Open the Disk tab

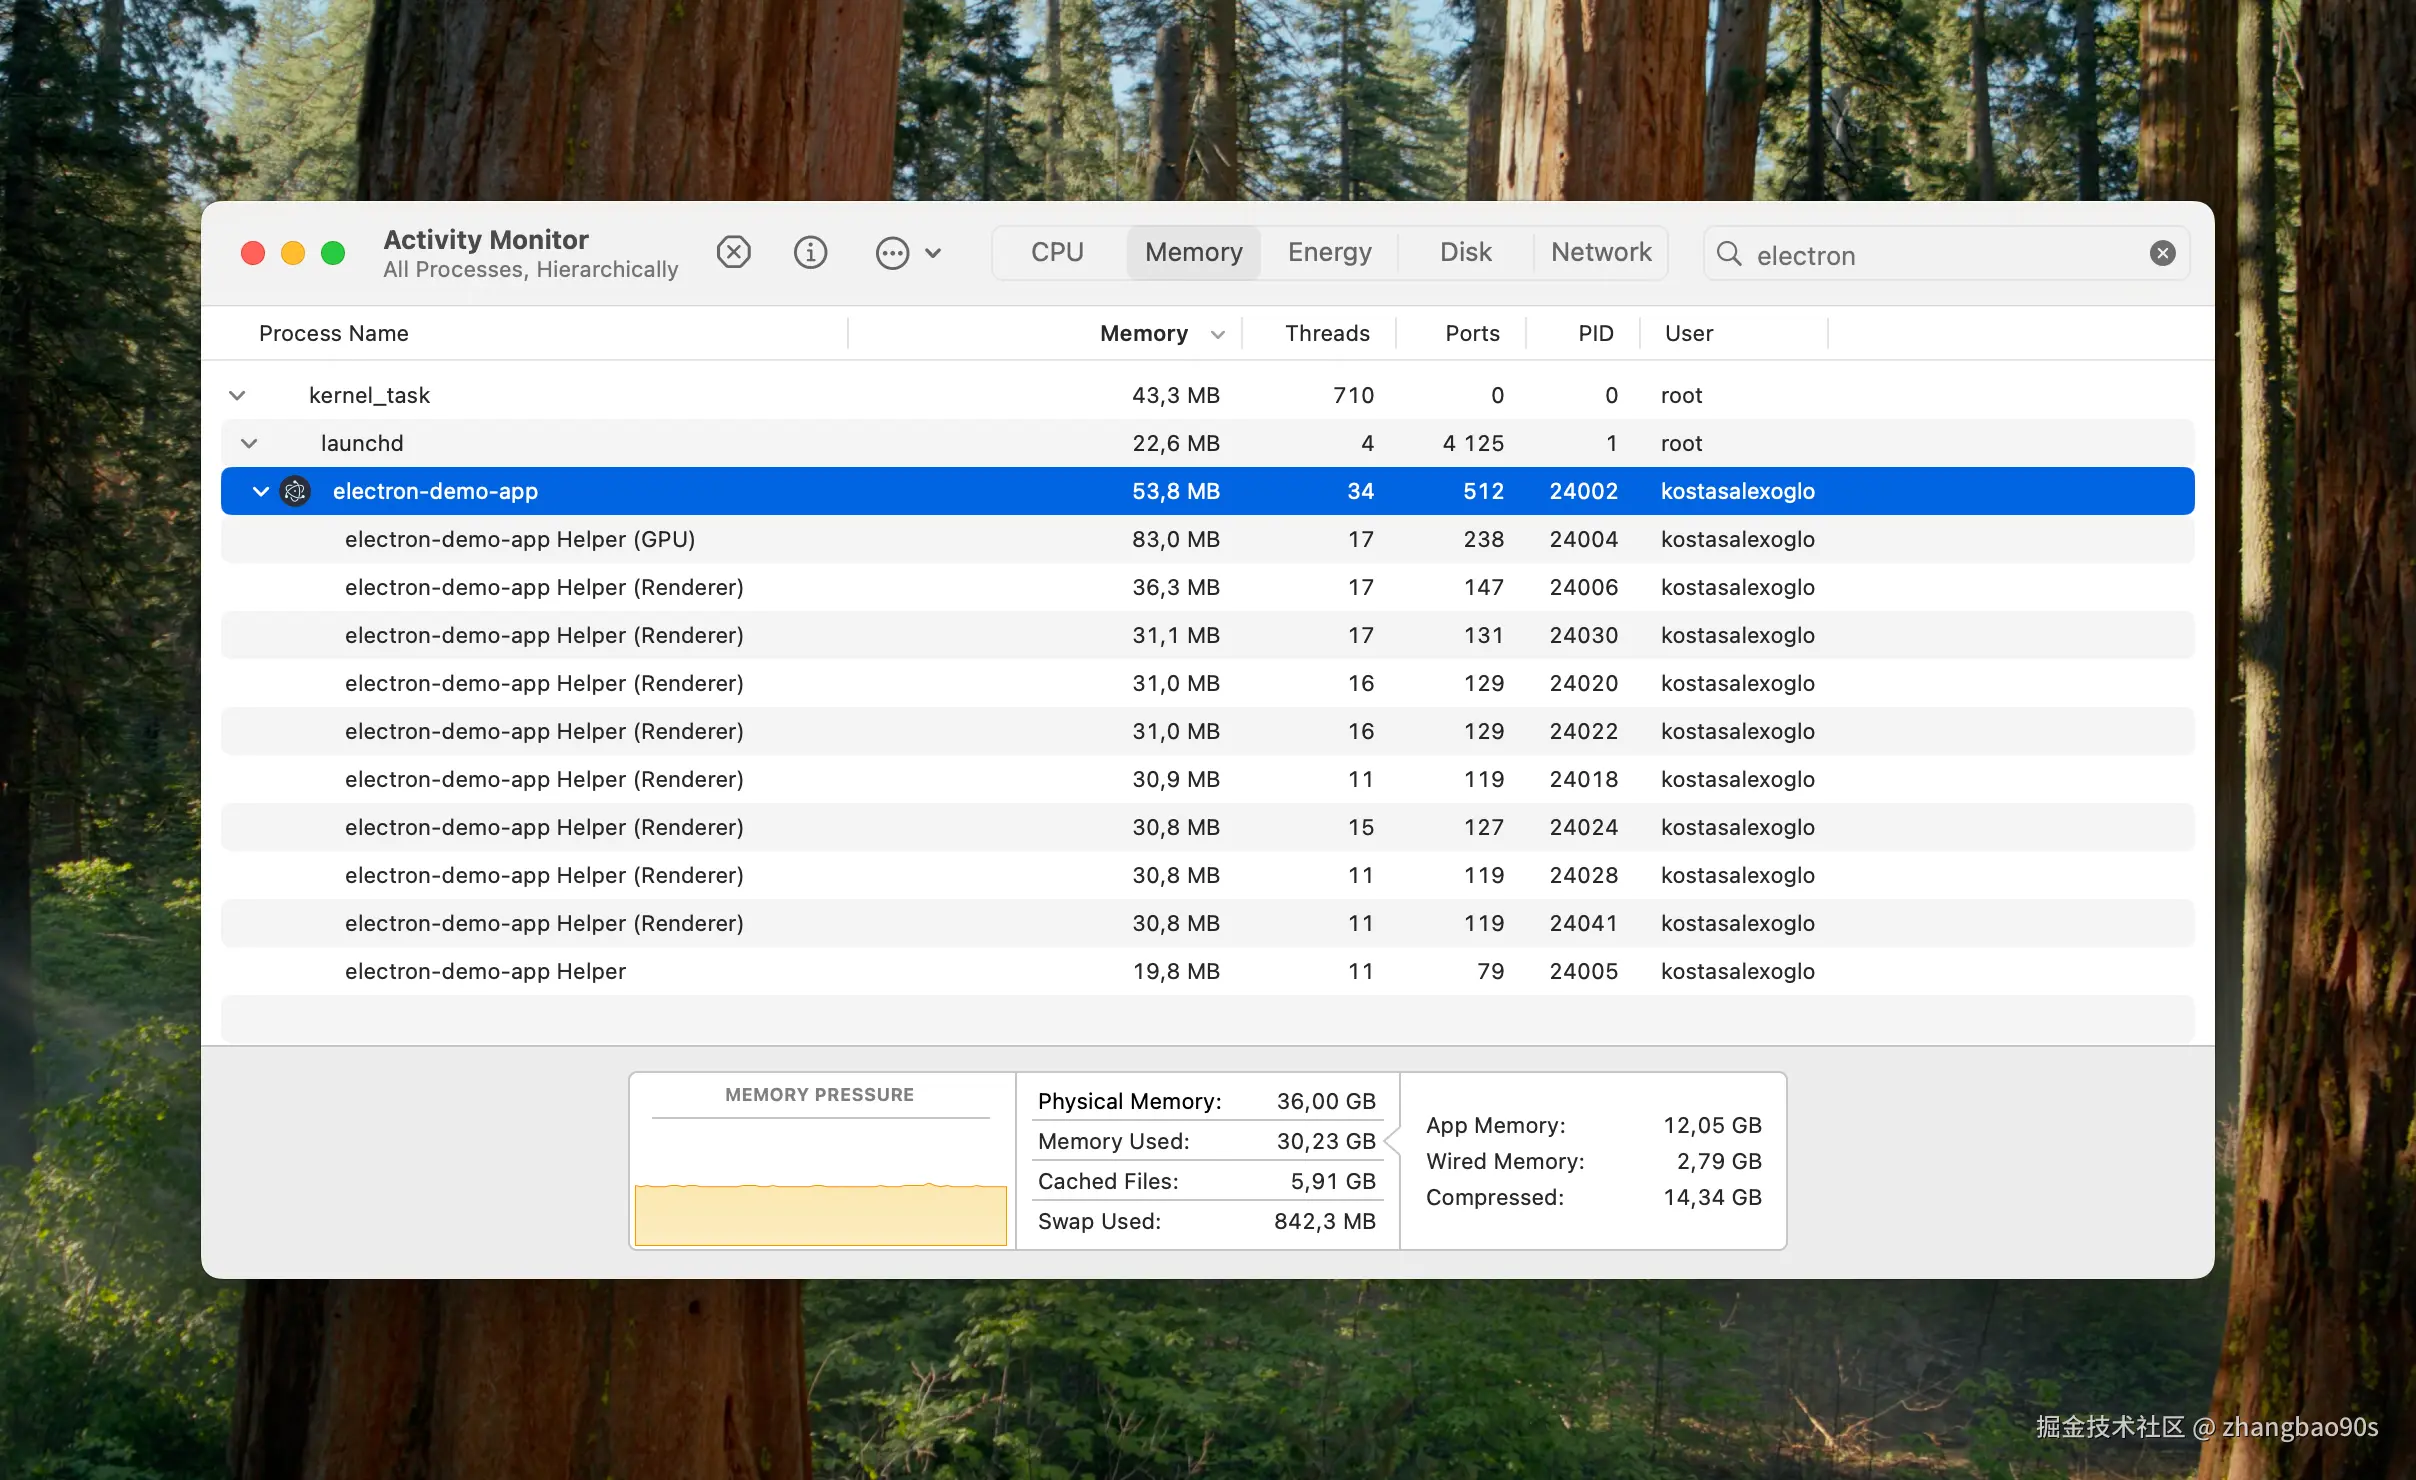[1465, 252]
